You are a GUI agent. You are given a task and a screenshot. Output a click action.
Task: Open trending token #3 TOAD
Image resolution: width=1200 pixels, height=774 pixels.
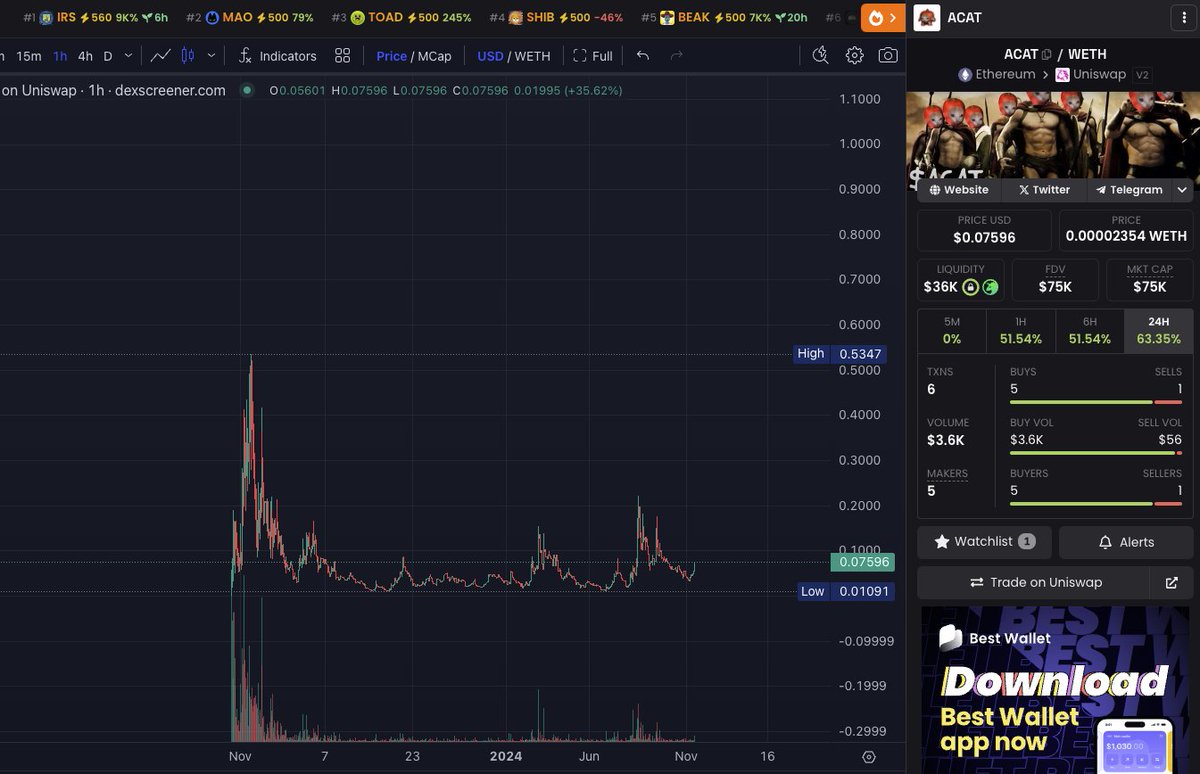tap(403, 17)
